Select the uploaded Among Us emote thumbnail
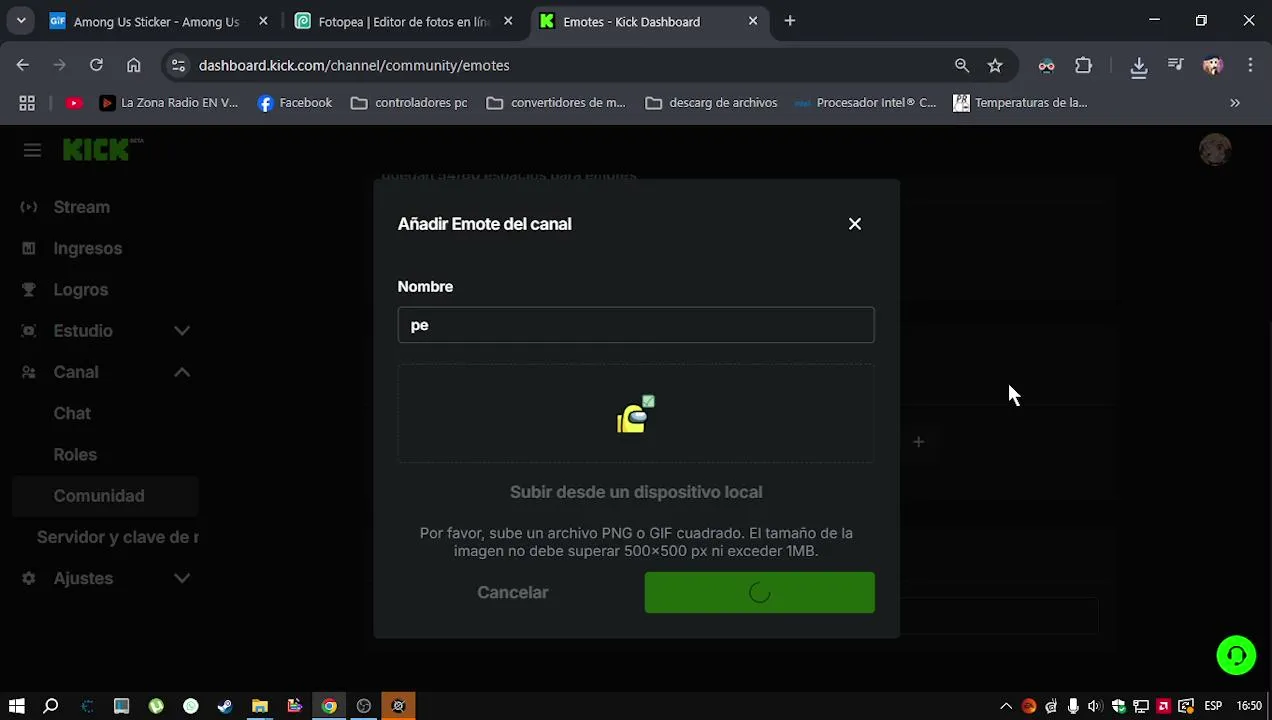Viewport: 1272px width, 720px height. (636, 414)
